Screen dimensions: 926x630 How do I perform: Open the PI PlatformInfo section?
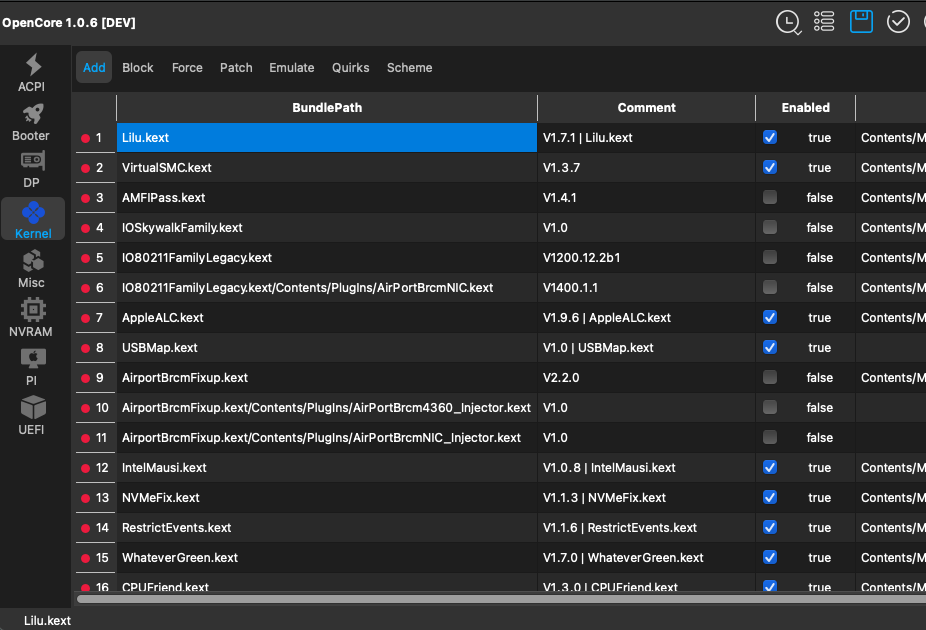tap(32, 367)
